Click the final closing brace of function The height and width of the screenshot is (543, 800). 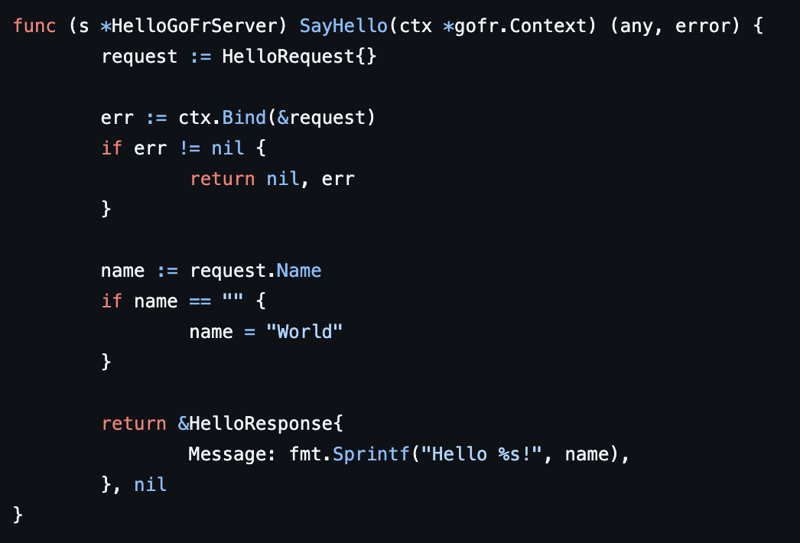pos(18,515)
